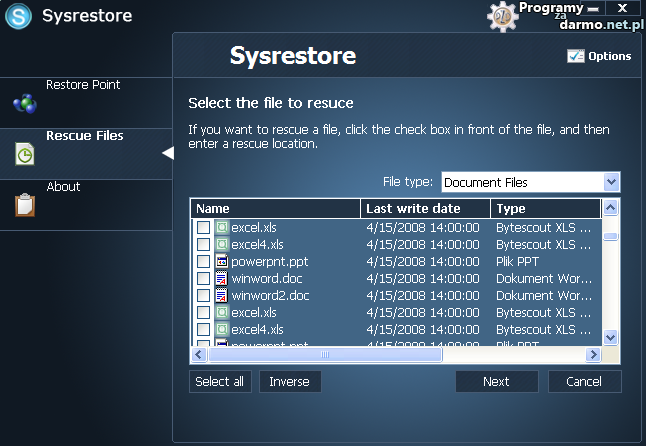Click the Sysrestore logo in title bar
This screenshot has height=446, width=646.
coord(18,17)
